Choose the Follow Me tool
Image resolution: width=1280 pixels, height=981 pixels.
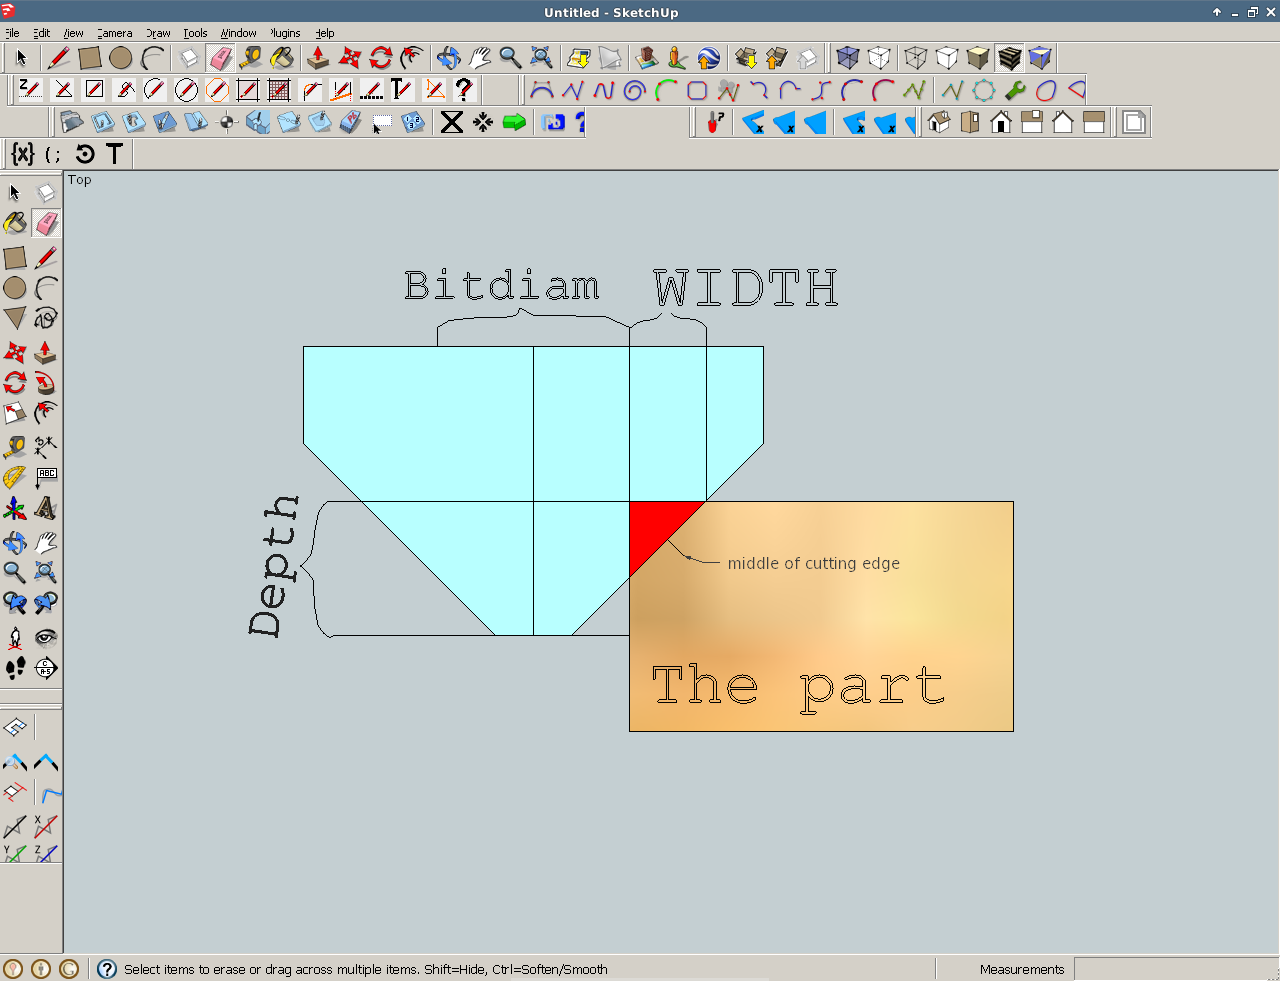45,413
